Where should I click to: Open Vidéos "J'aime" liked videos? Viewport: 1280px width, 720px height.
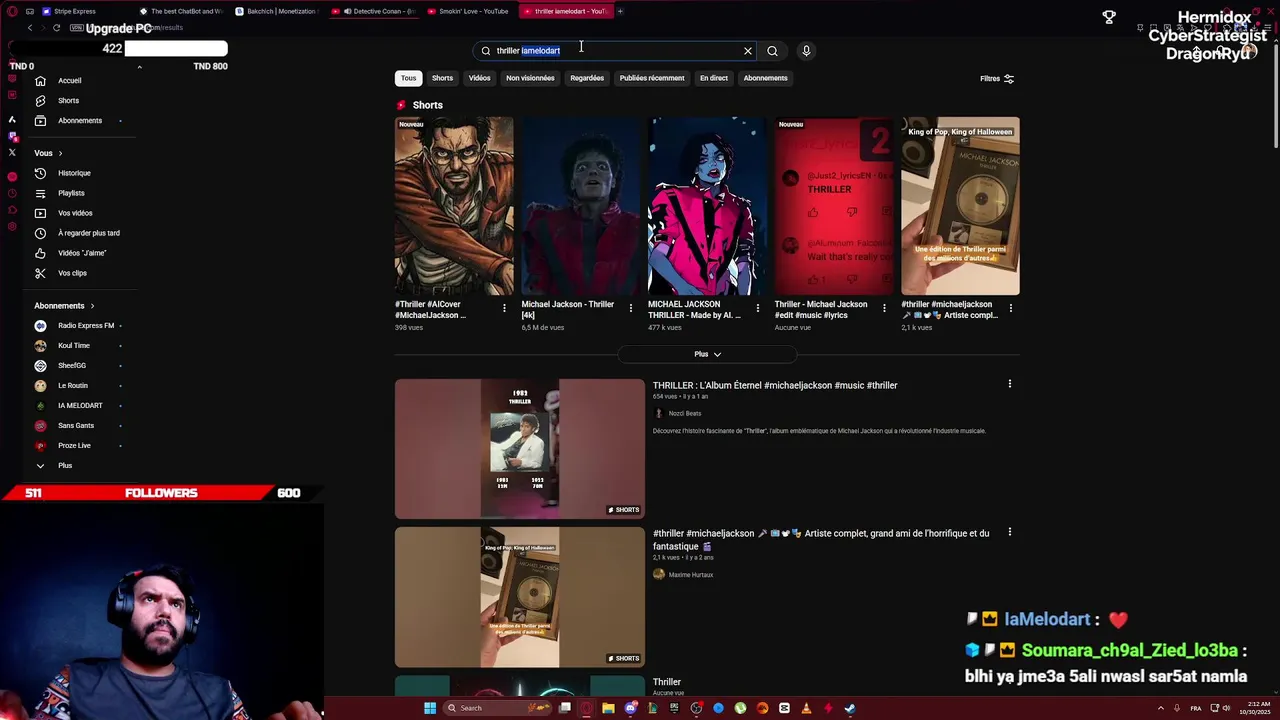point(82,253)
